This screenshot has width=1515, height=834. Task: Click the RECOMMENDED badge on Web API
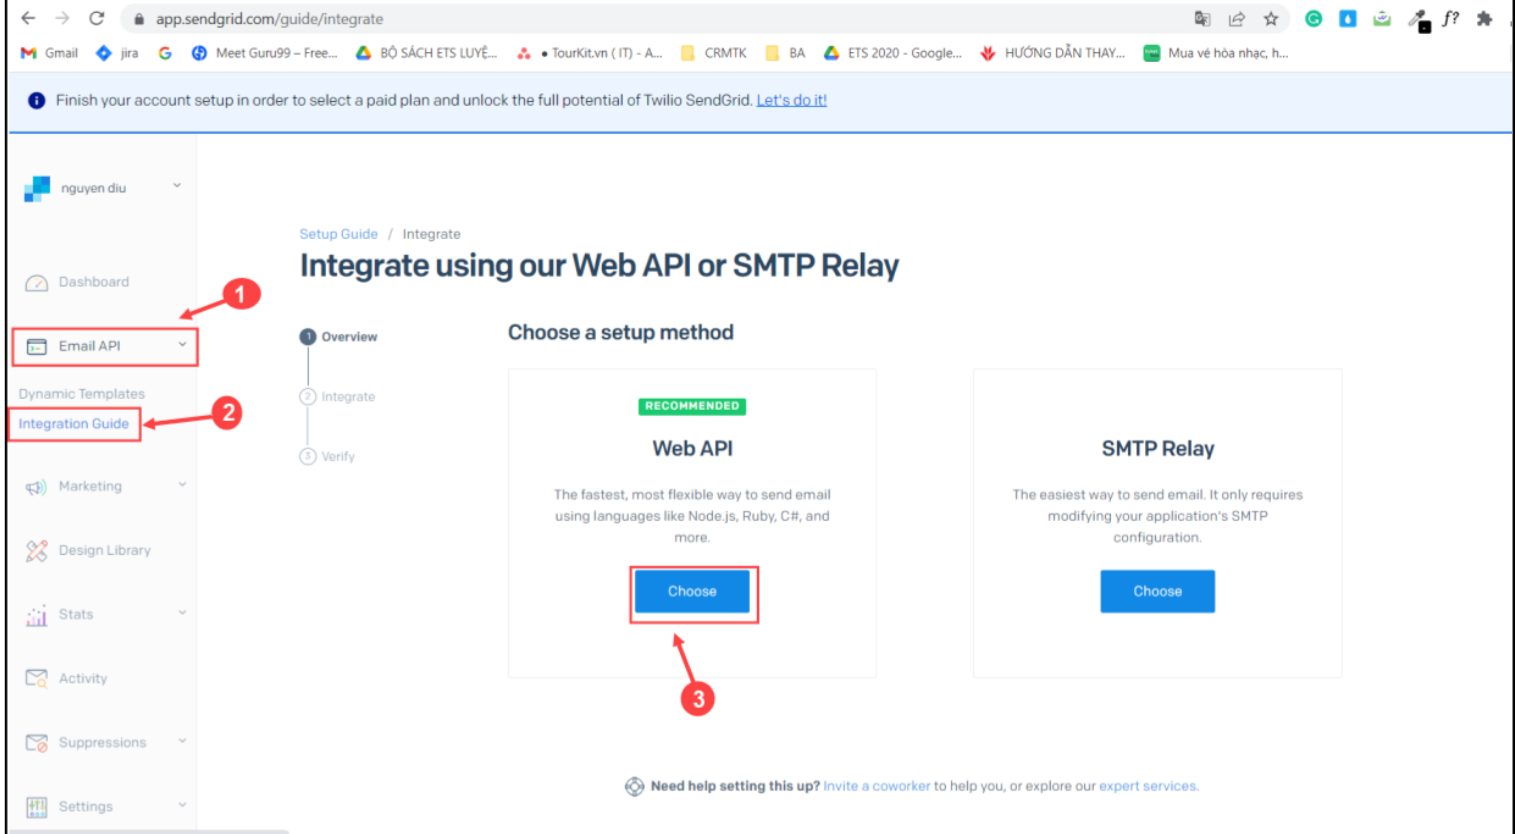click(692, 406)
